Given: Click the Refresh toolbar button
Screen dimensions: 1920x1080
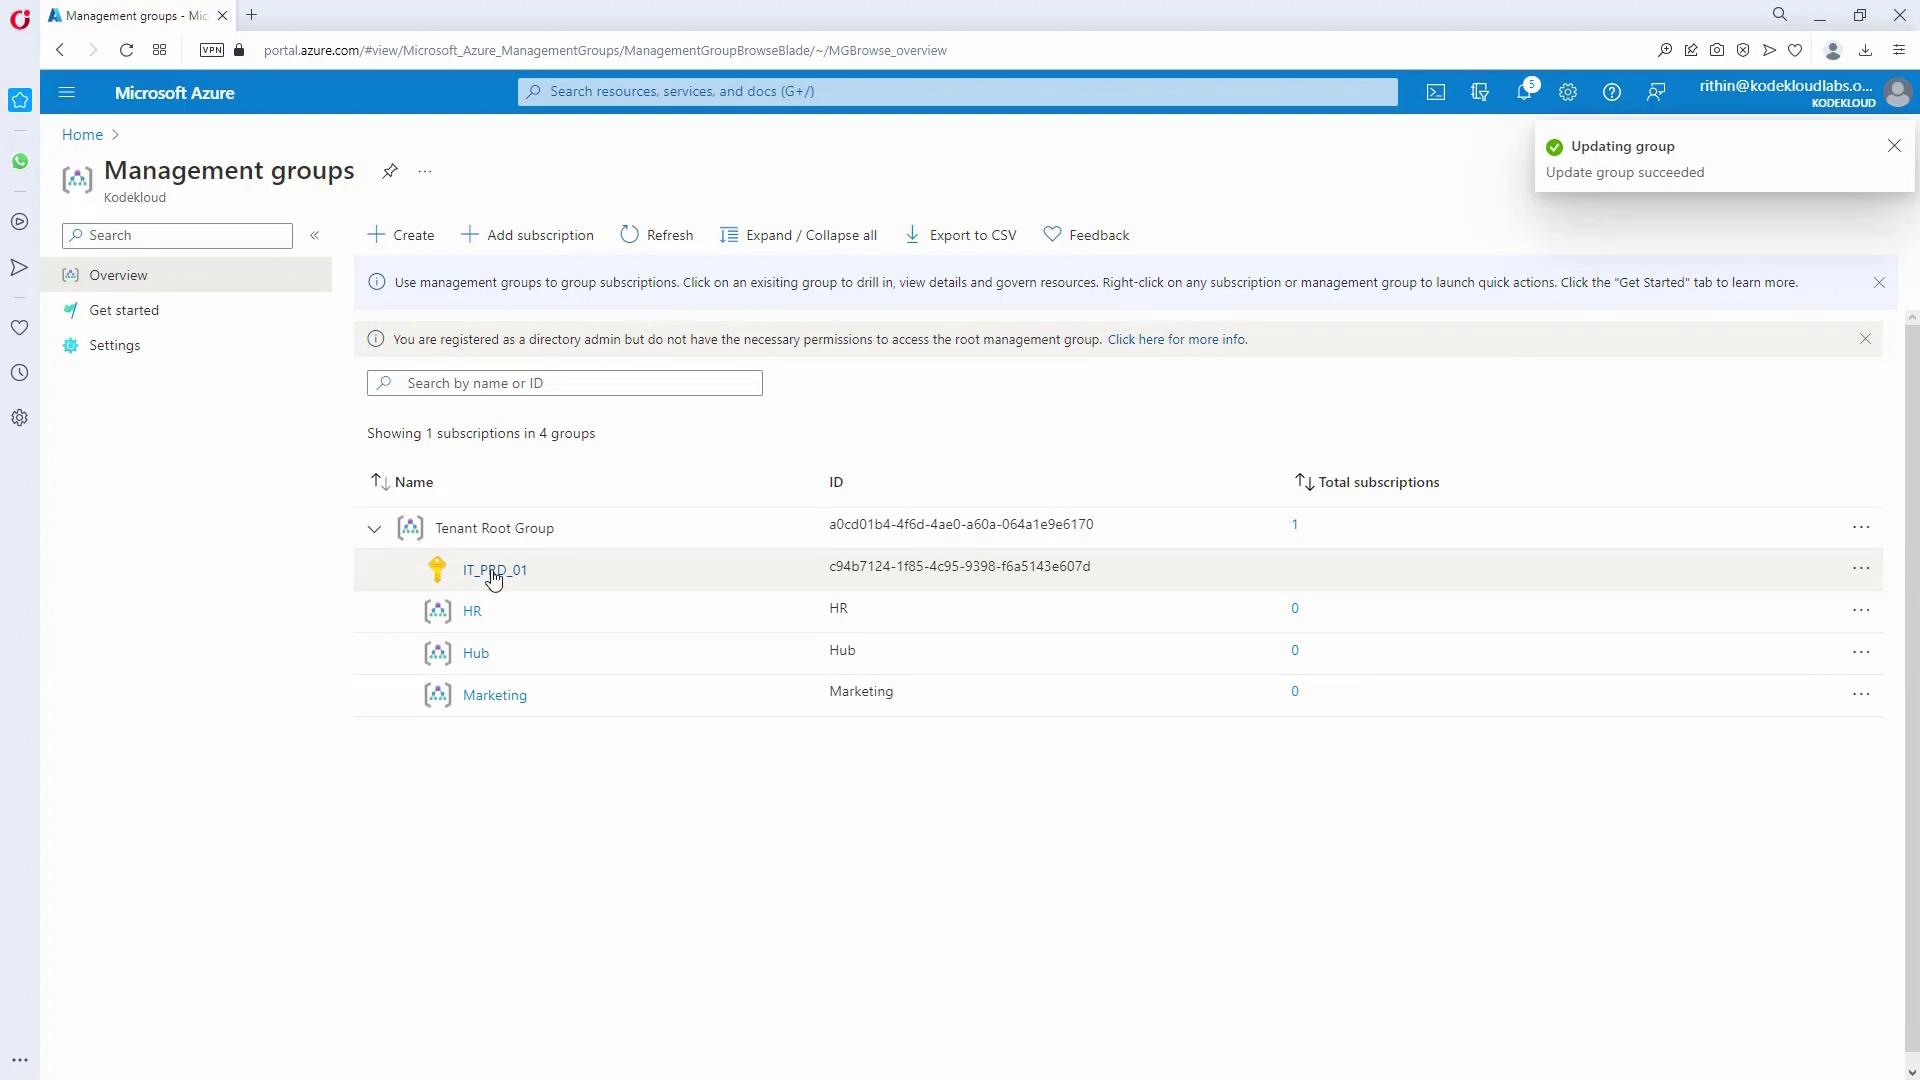Looking at the screenshot, I should pyautogui.click(x=657, y=235).
